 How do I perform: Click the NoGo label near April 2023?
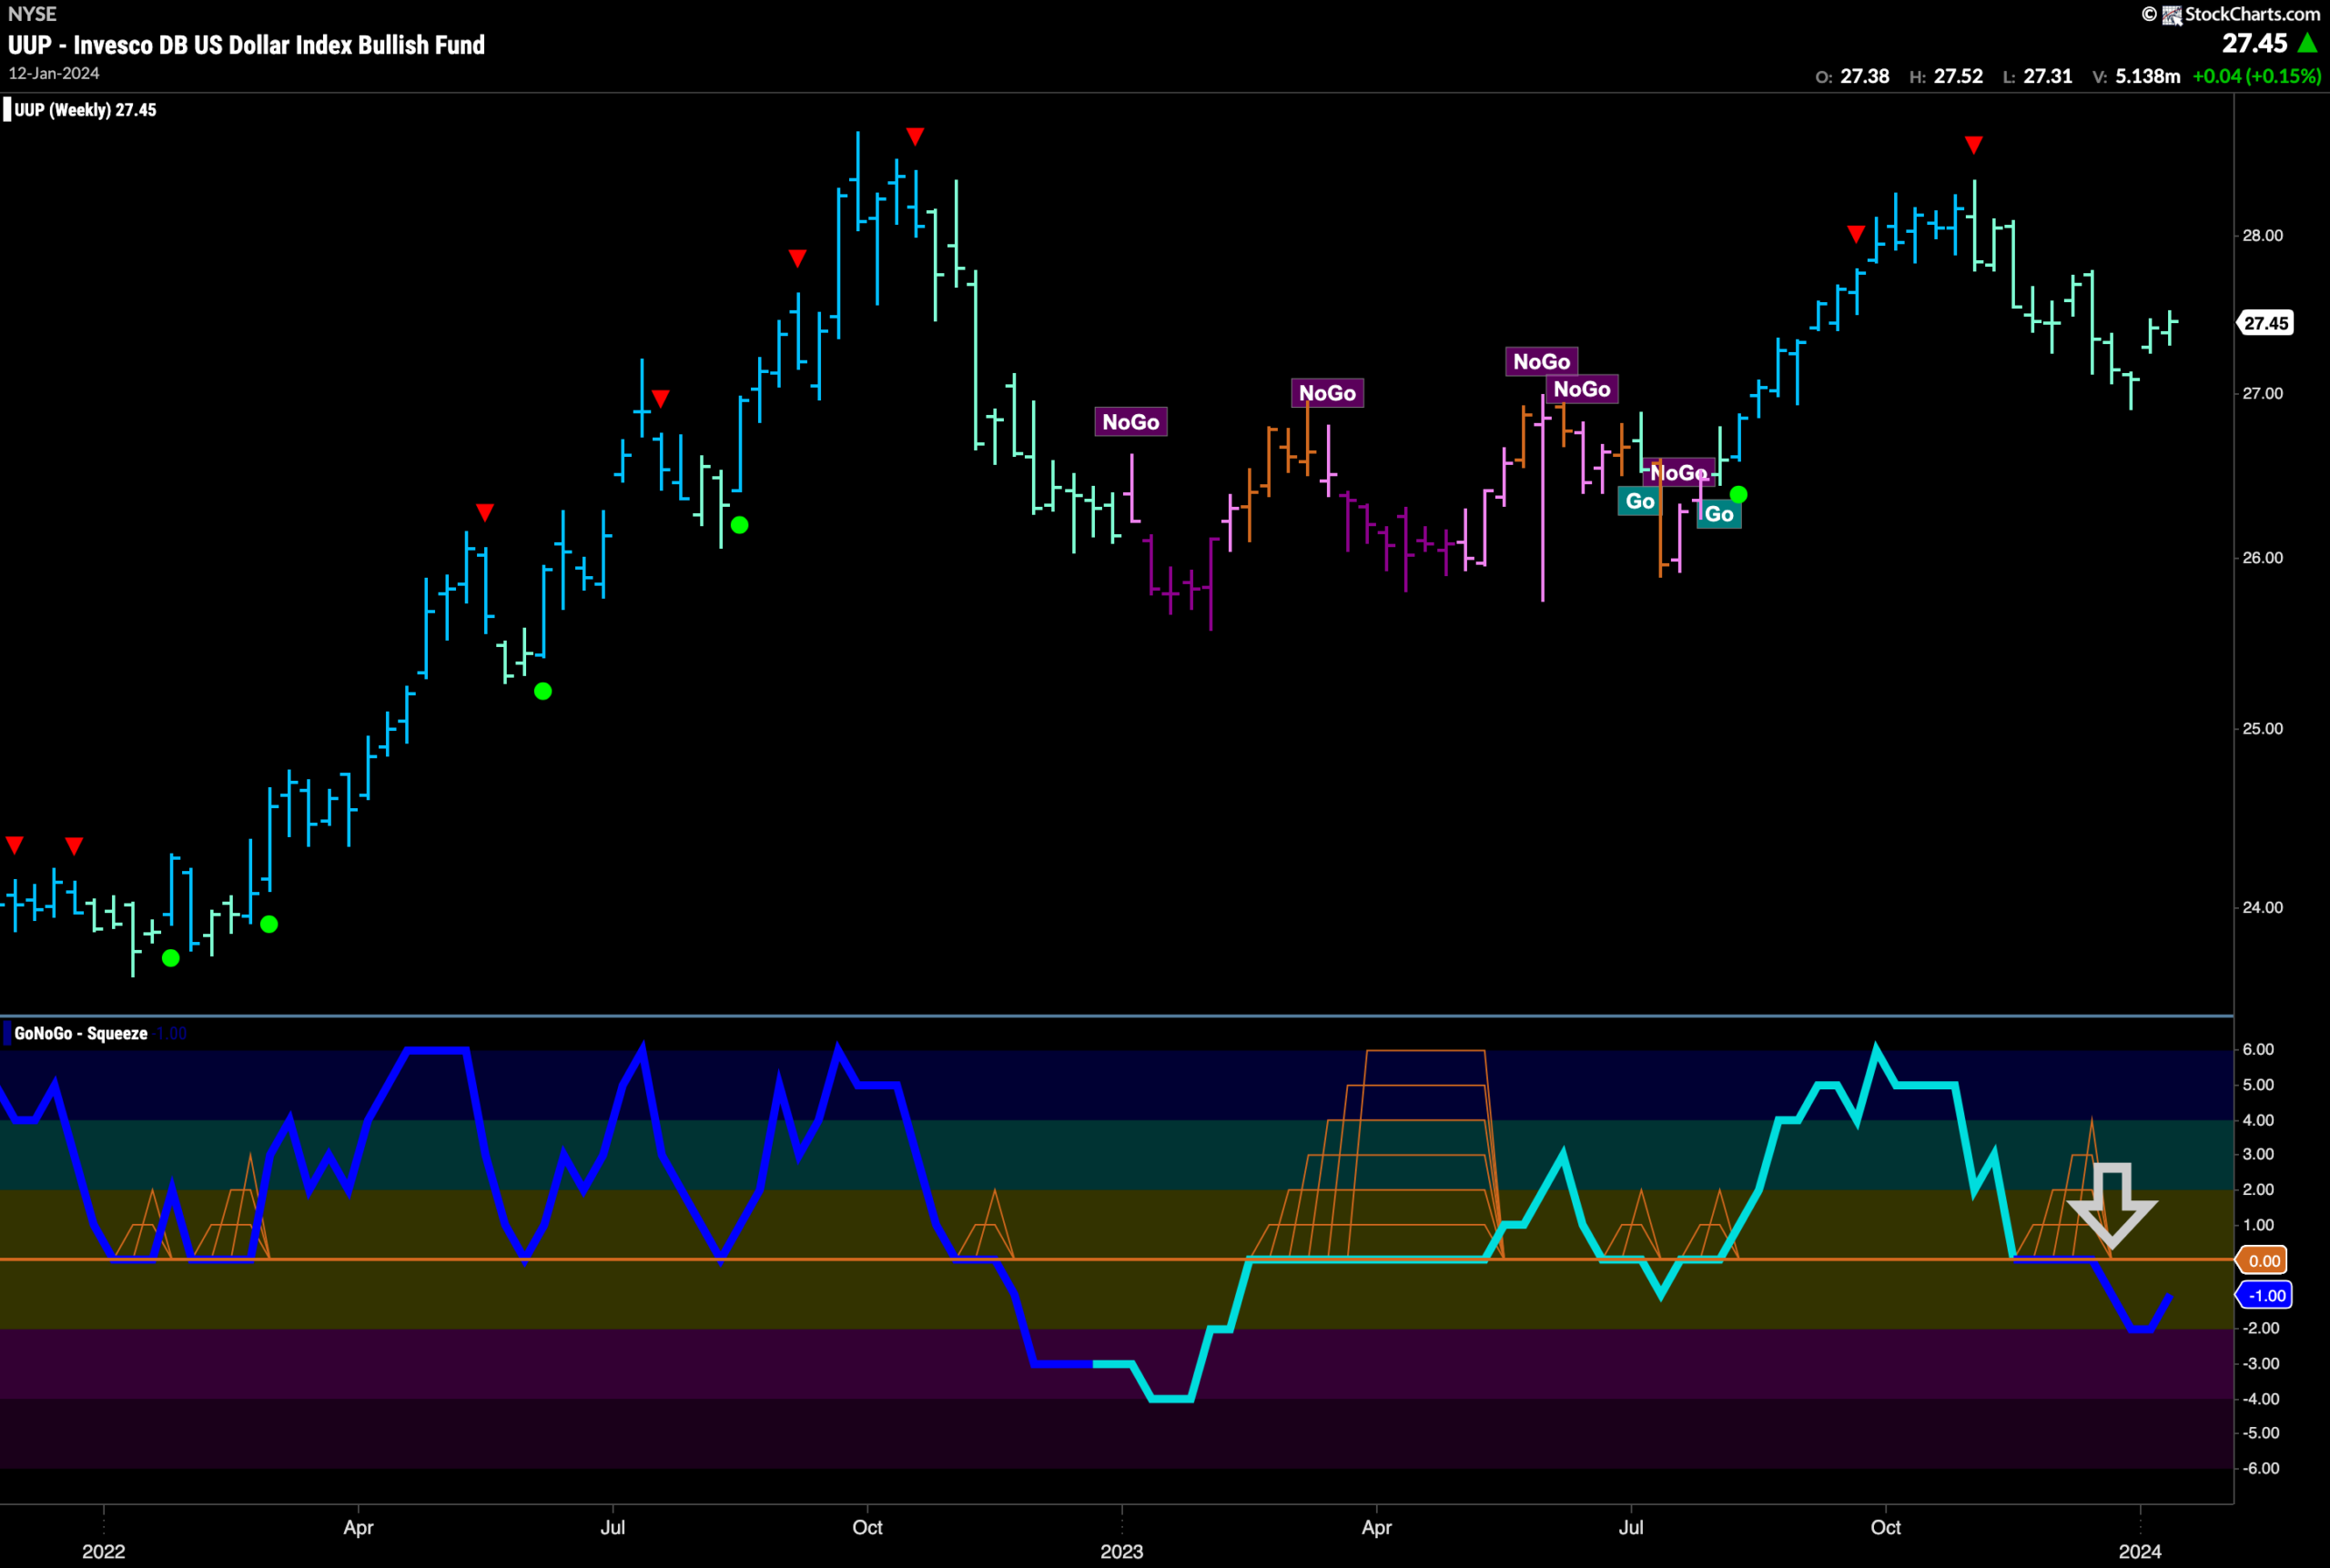pos(1327,393)
